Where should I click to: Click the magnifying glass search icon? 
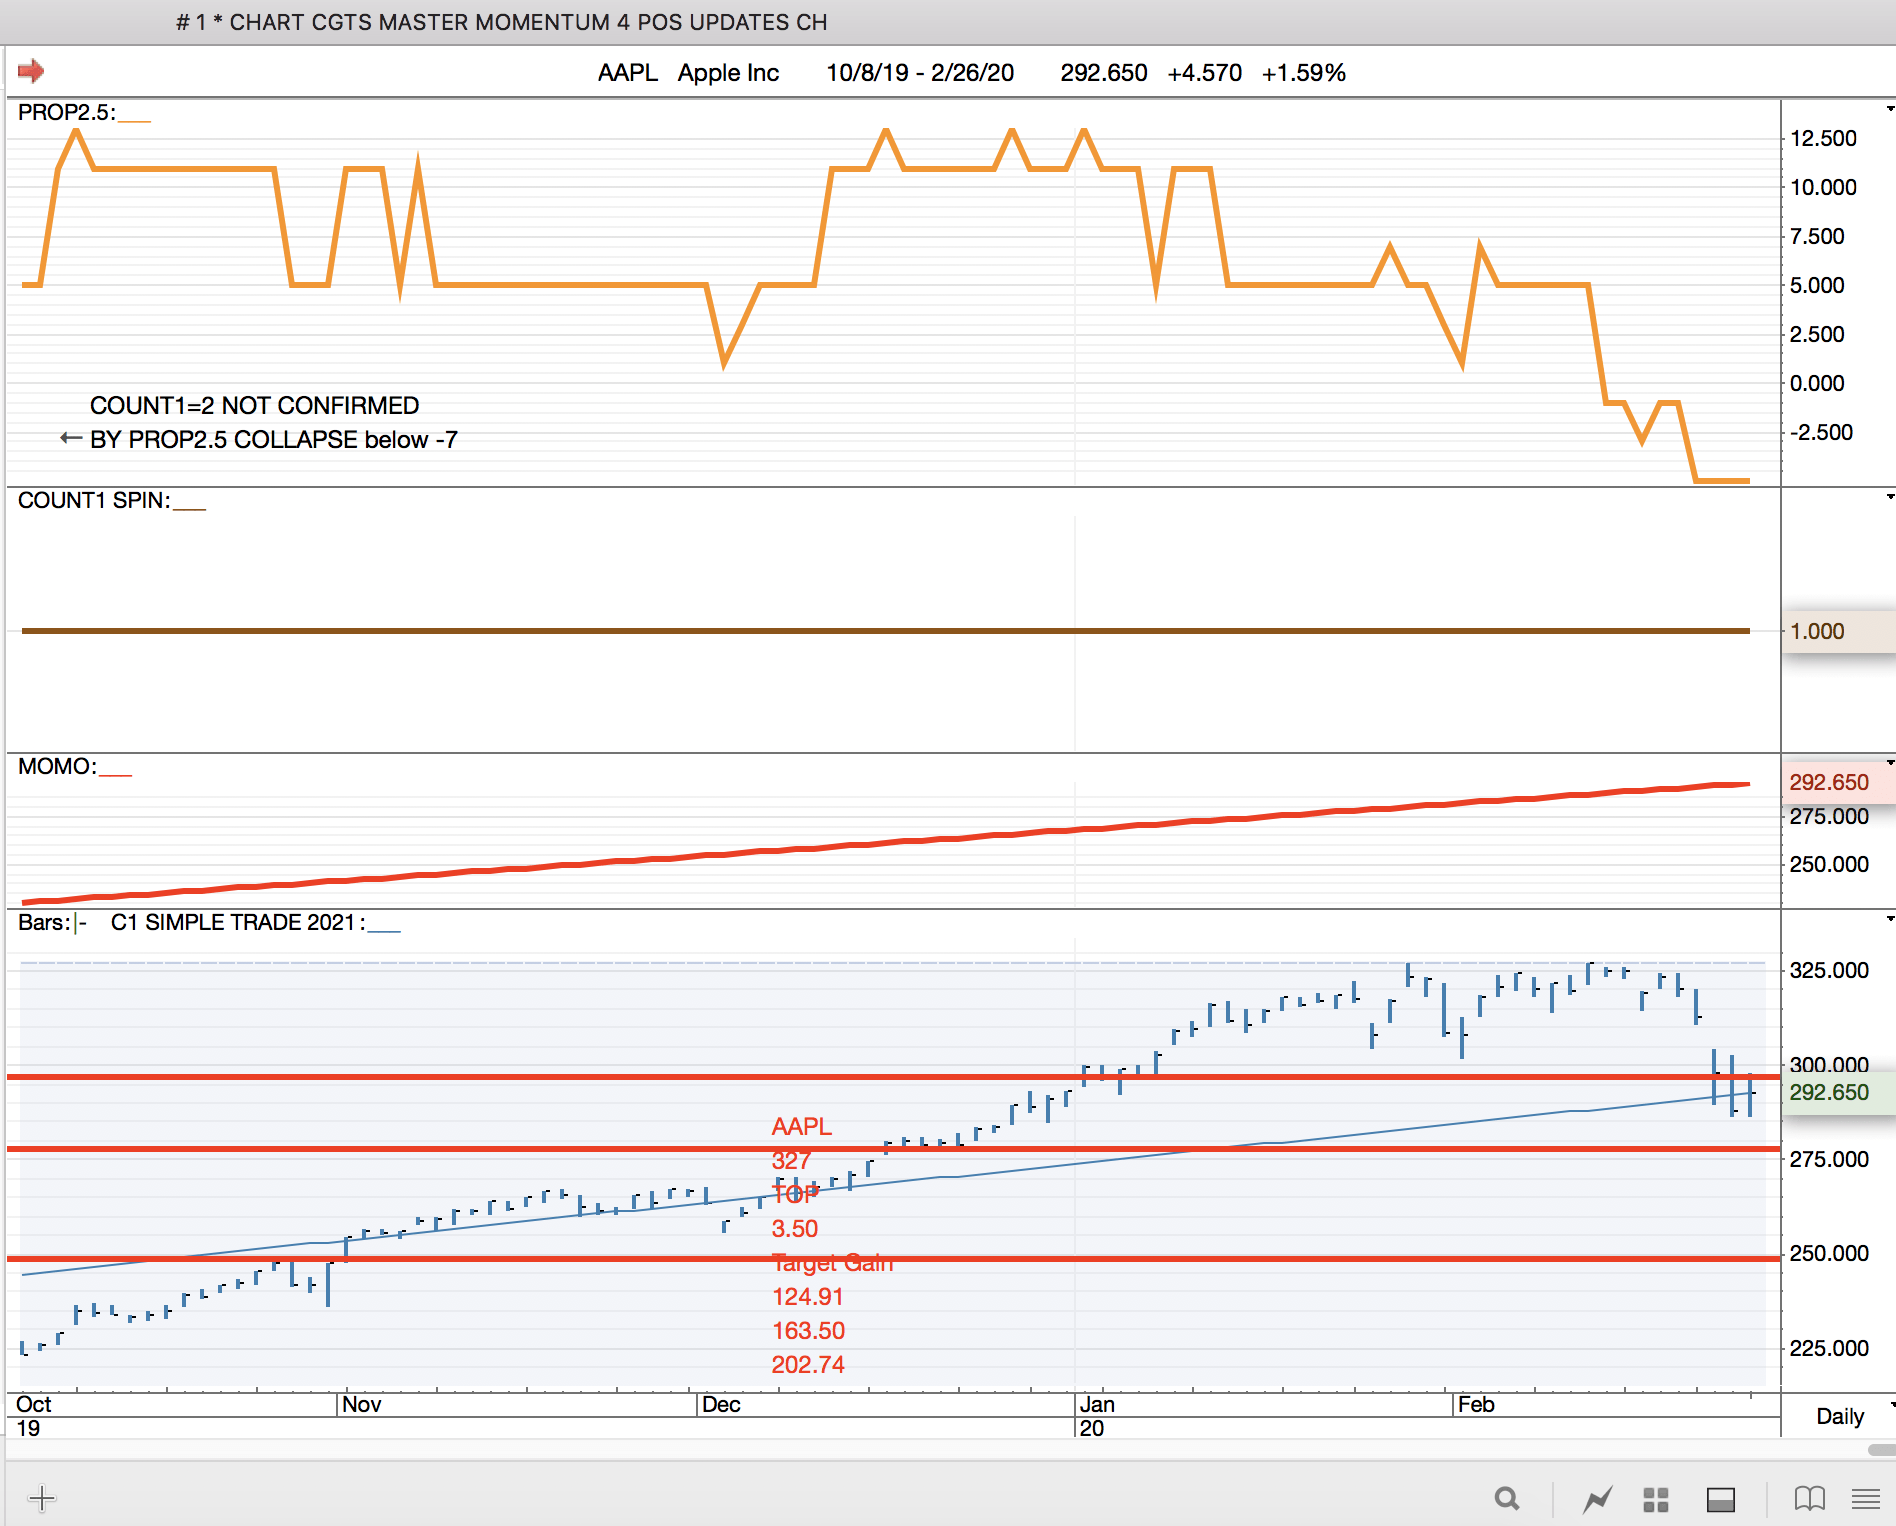point(1507,1498)
